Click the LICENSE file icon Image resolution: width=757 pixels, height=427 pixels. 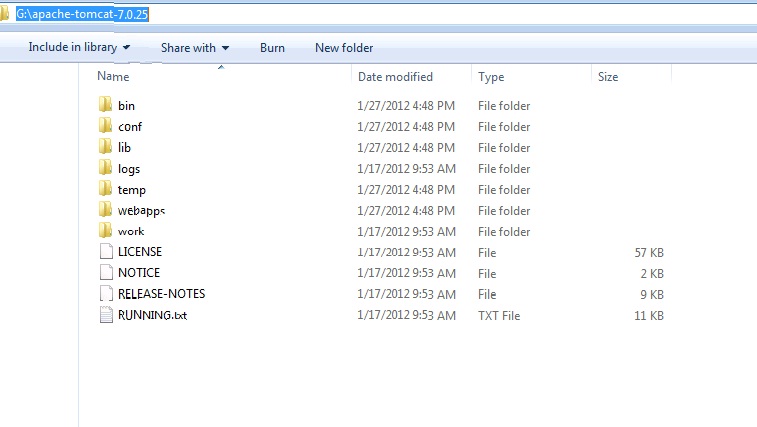coord(106,252)
